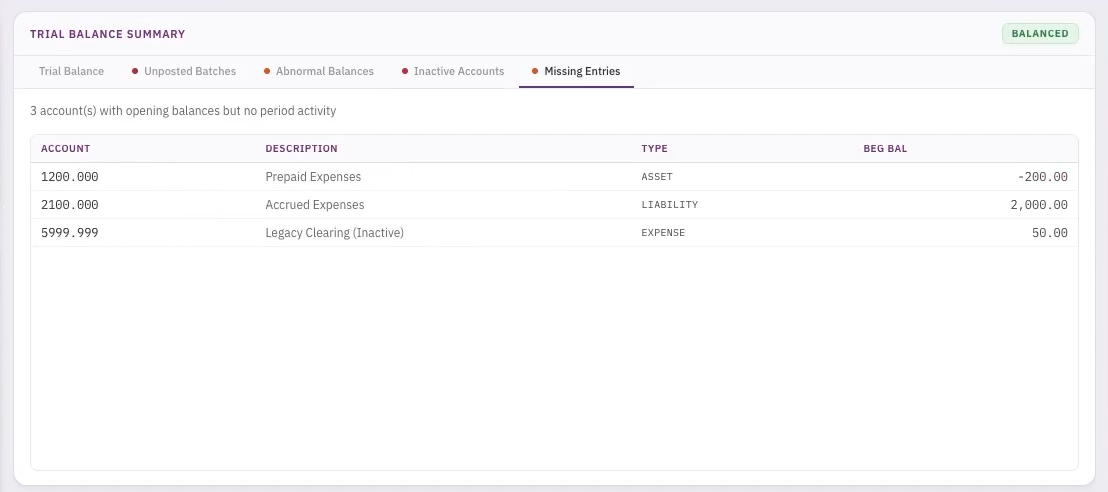Click the -200.00 beginning balance value
The height and width of the screenshot is (492, 1108).
(x=1042, y=177)
